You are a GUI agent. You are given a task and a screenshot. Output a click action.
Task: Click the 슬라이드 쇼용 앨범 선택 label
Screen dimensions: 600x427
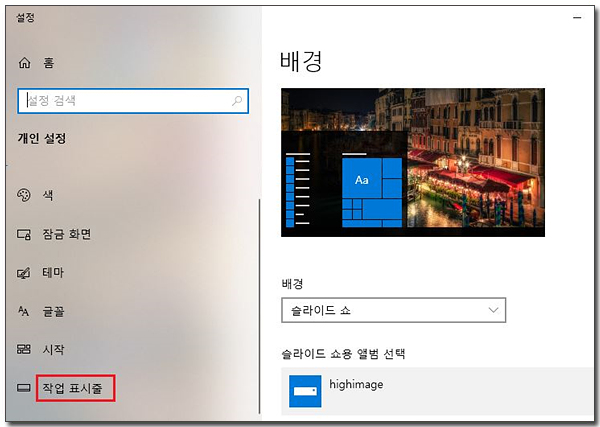point(343,354)
